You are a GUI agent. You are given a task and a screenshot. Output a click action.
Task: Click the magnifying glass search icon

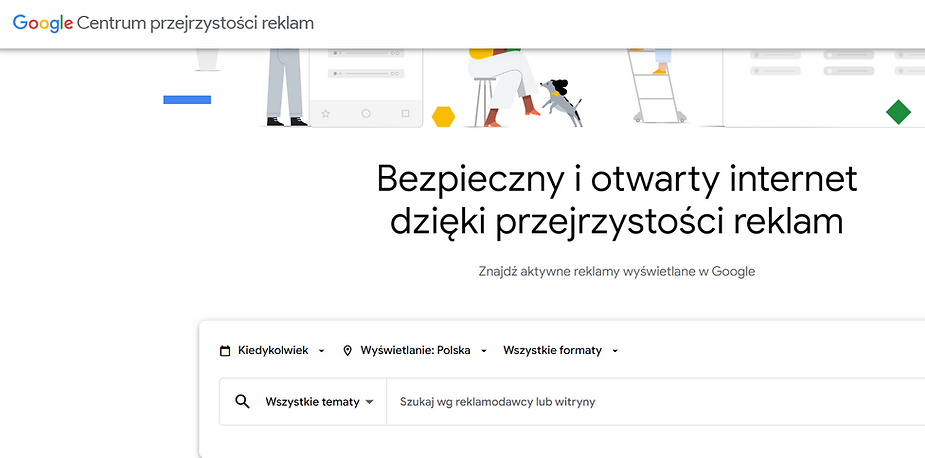click(x=242, y=402)
